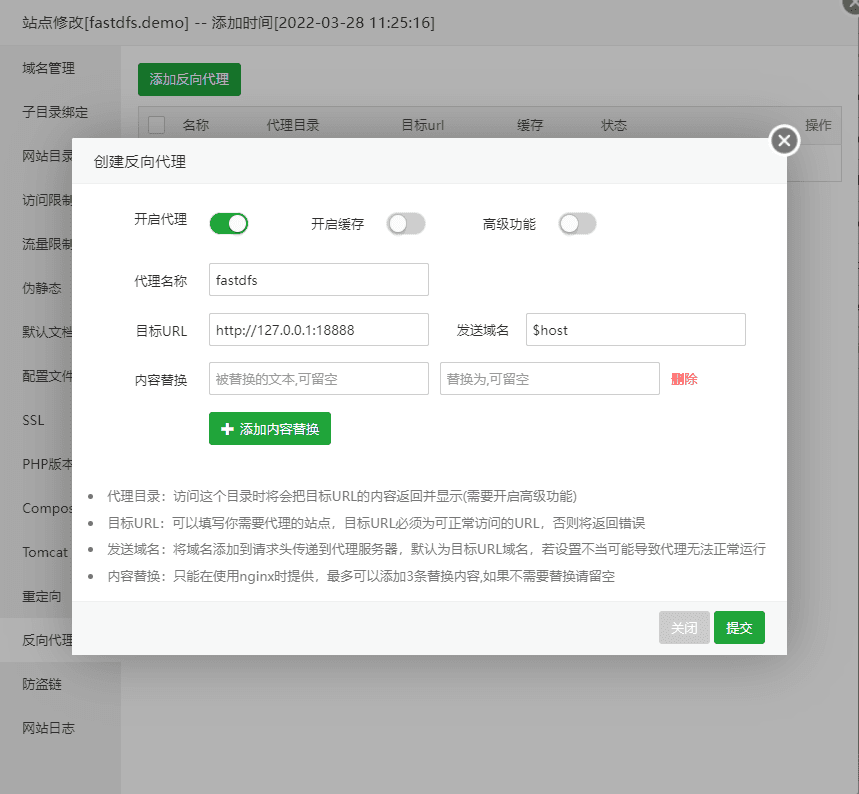Open the 配置文件 sidebar tab

(x=36, y=376)
